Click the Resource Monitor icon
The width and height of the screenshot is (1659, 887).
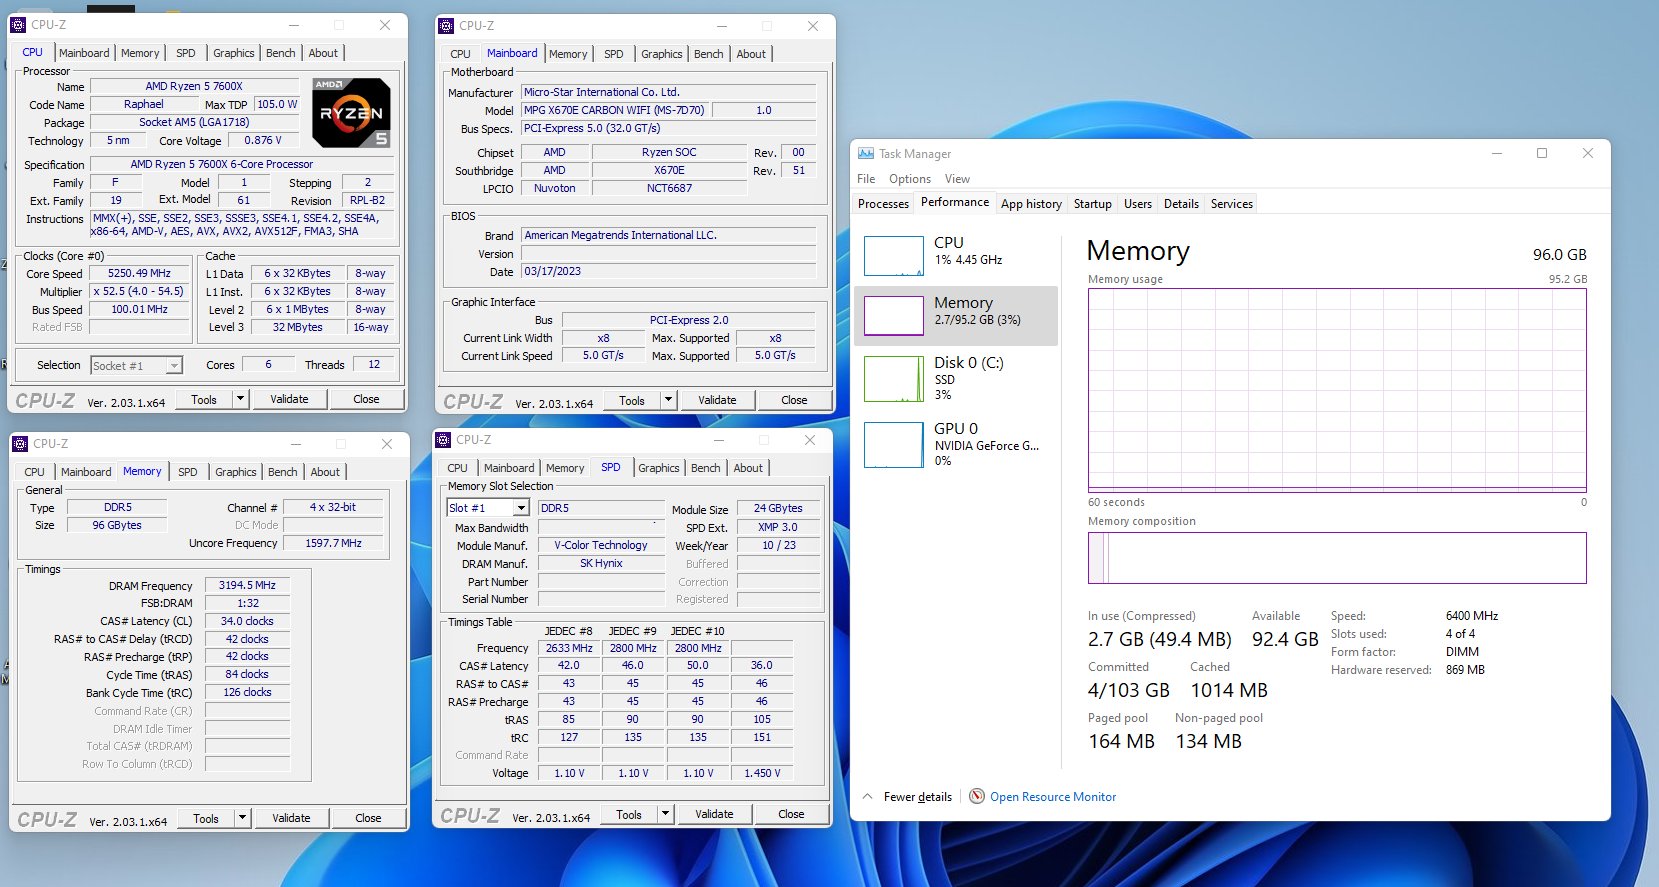(977, 797)
